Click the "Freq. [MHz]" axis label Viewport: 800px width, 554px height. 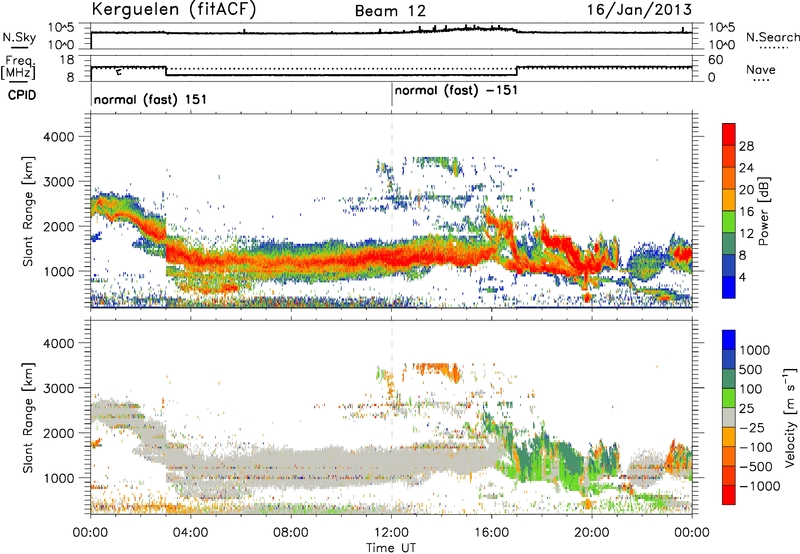pos(20,69)
